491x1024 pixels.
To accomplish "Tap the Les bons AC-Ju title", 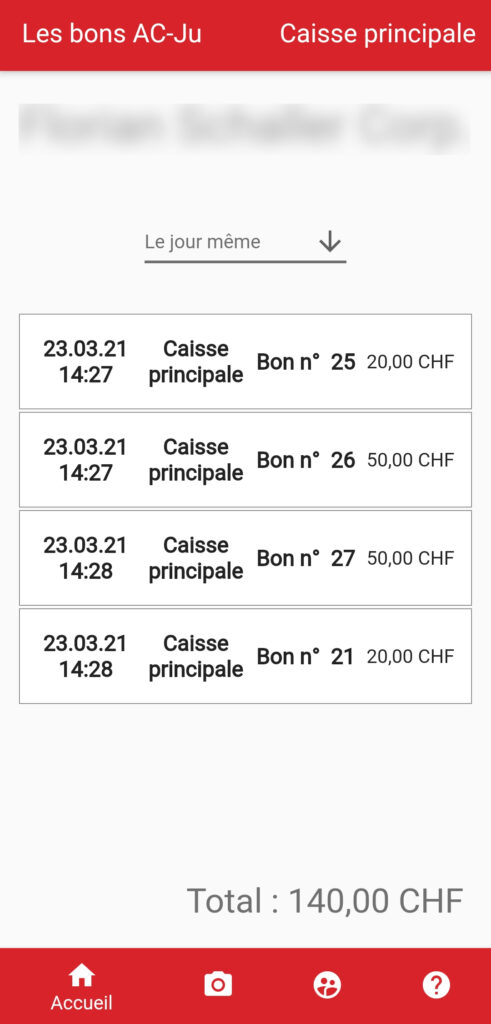I will (112, 34).
